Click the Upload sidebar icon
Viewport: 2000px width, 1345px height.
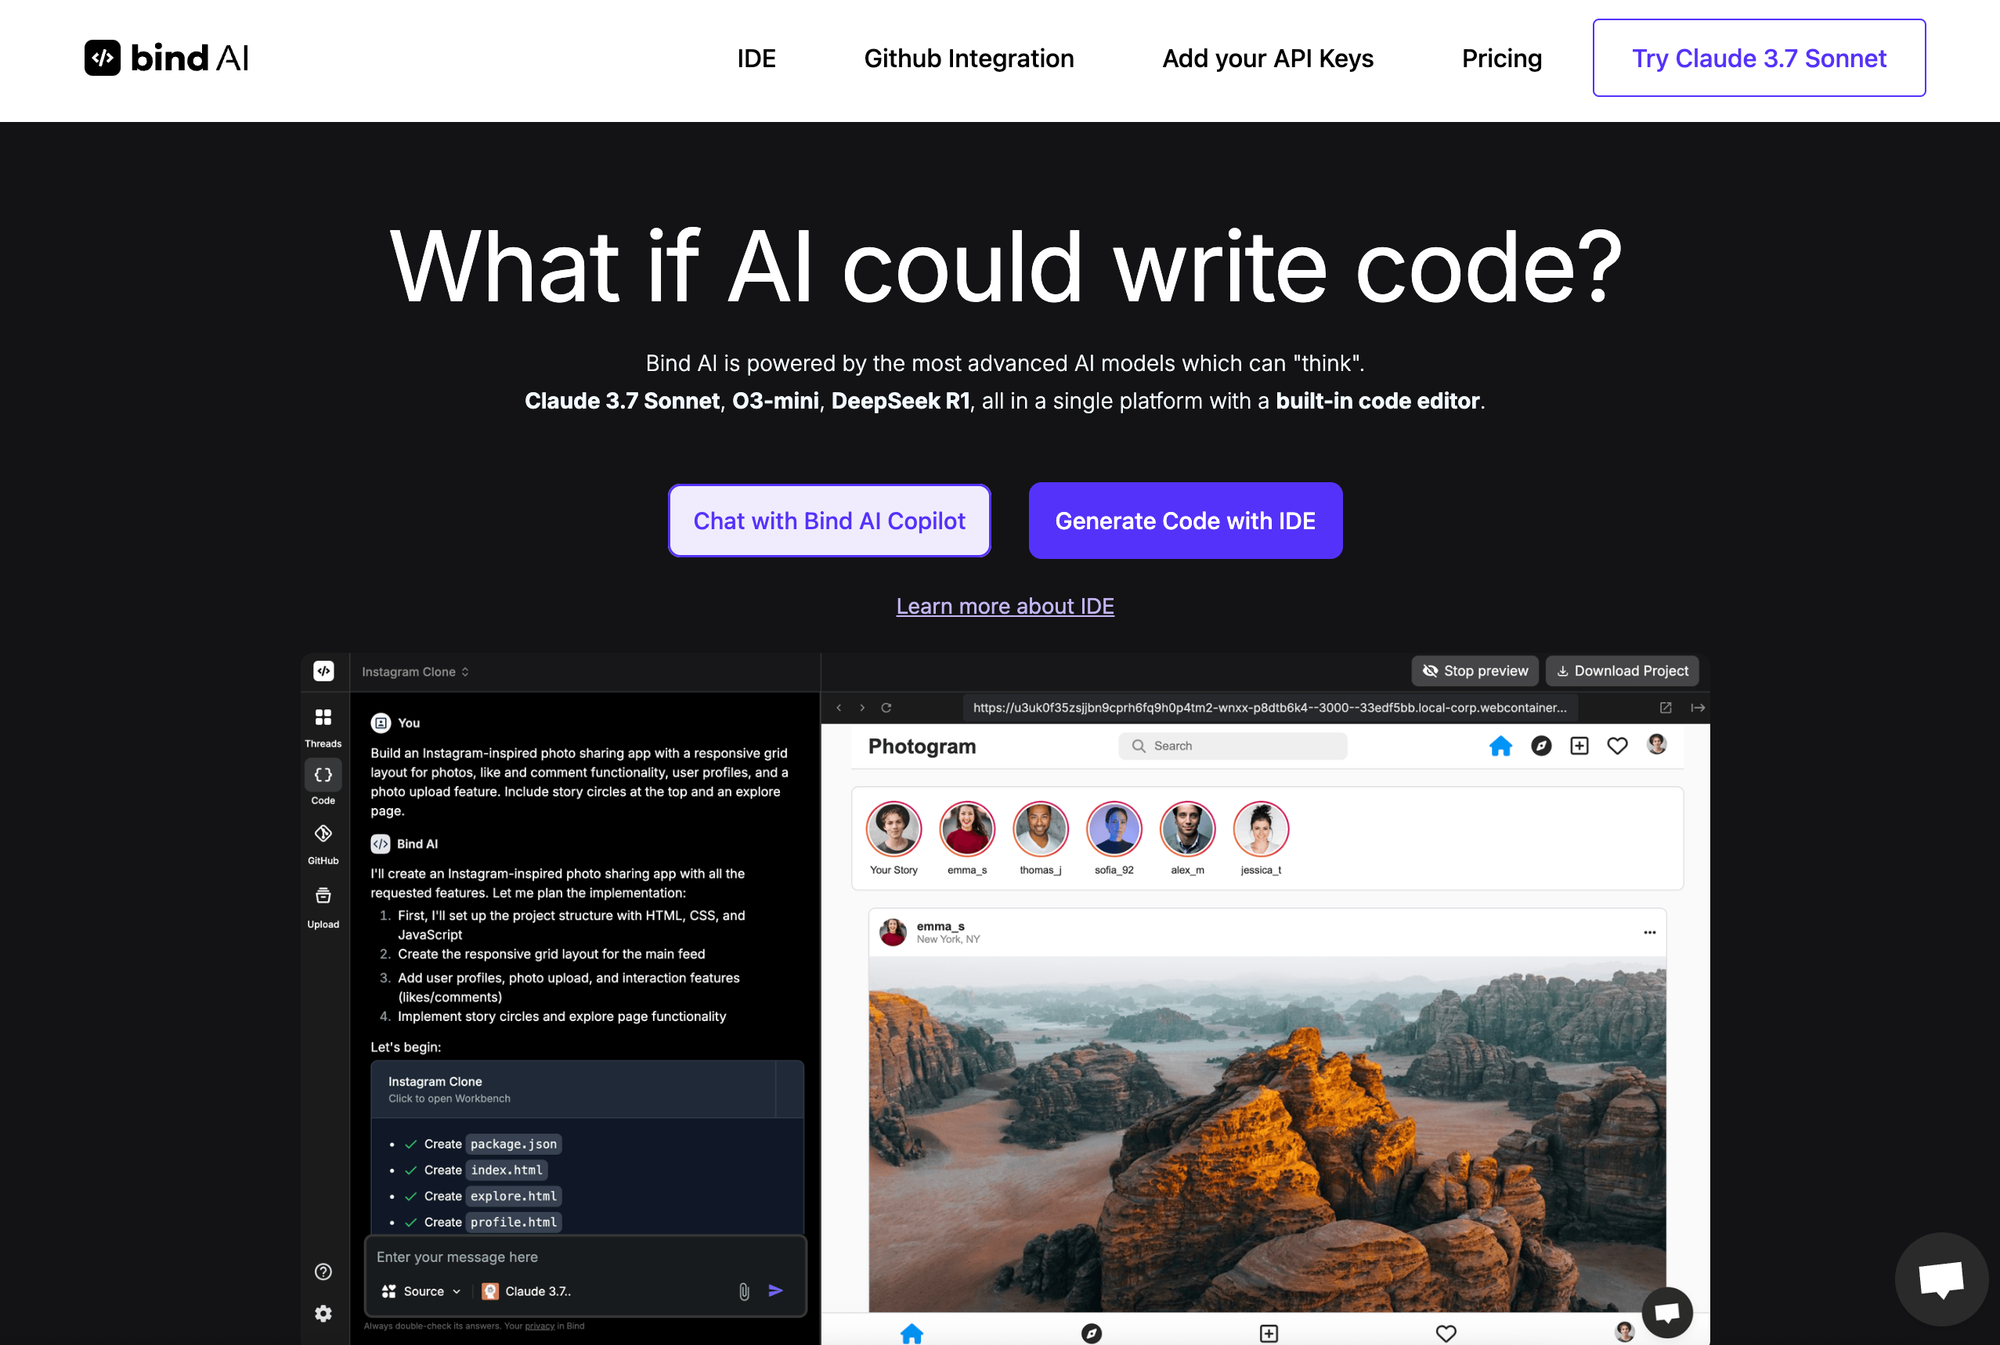323,895
